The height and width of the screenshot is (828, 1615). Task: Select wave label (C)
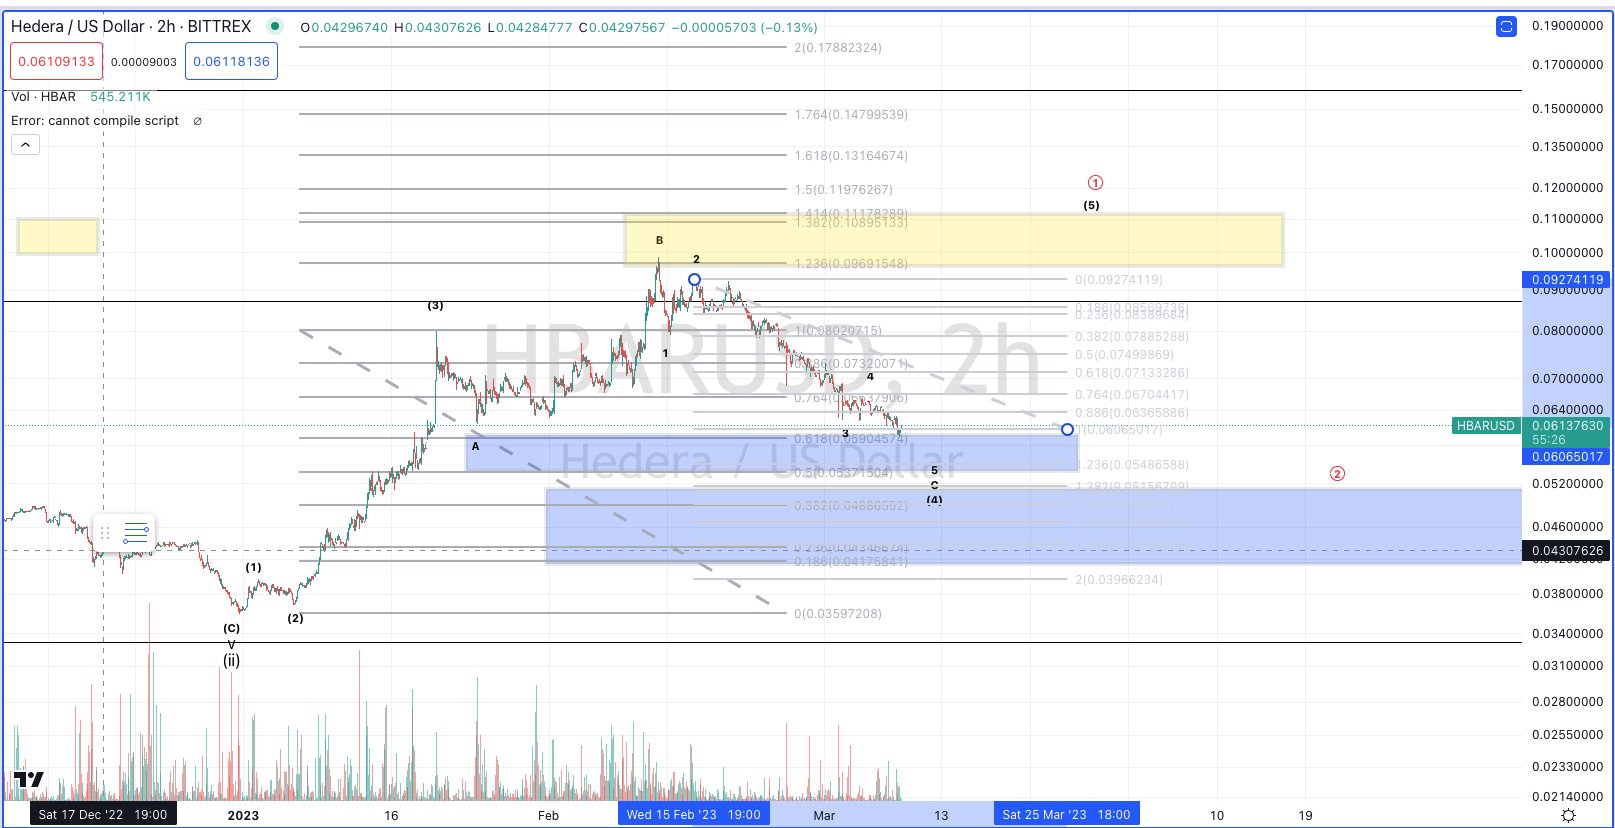(x=231, y=628)
